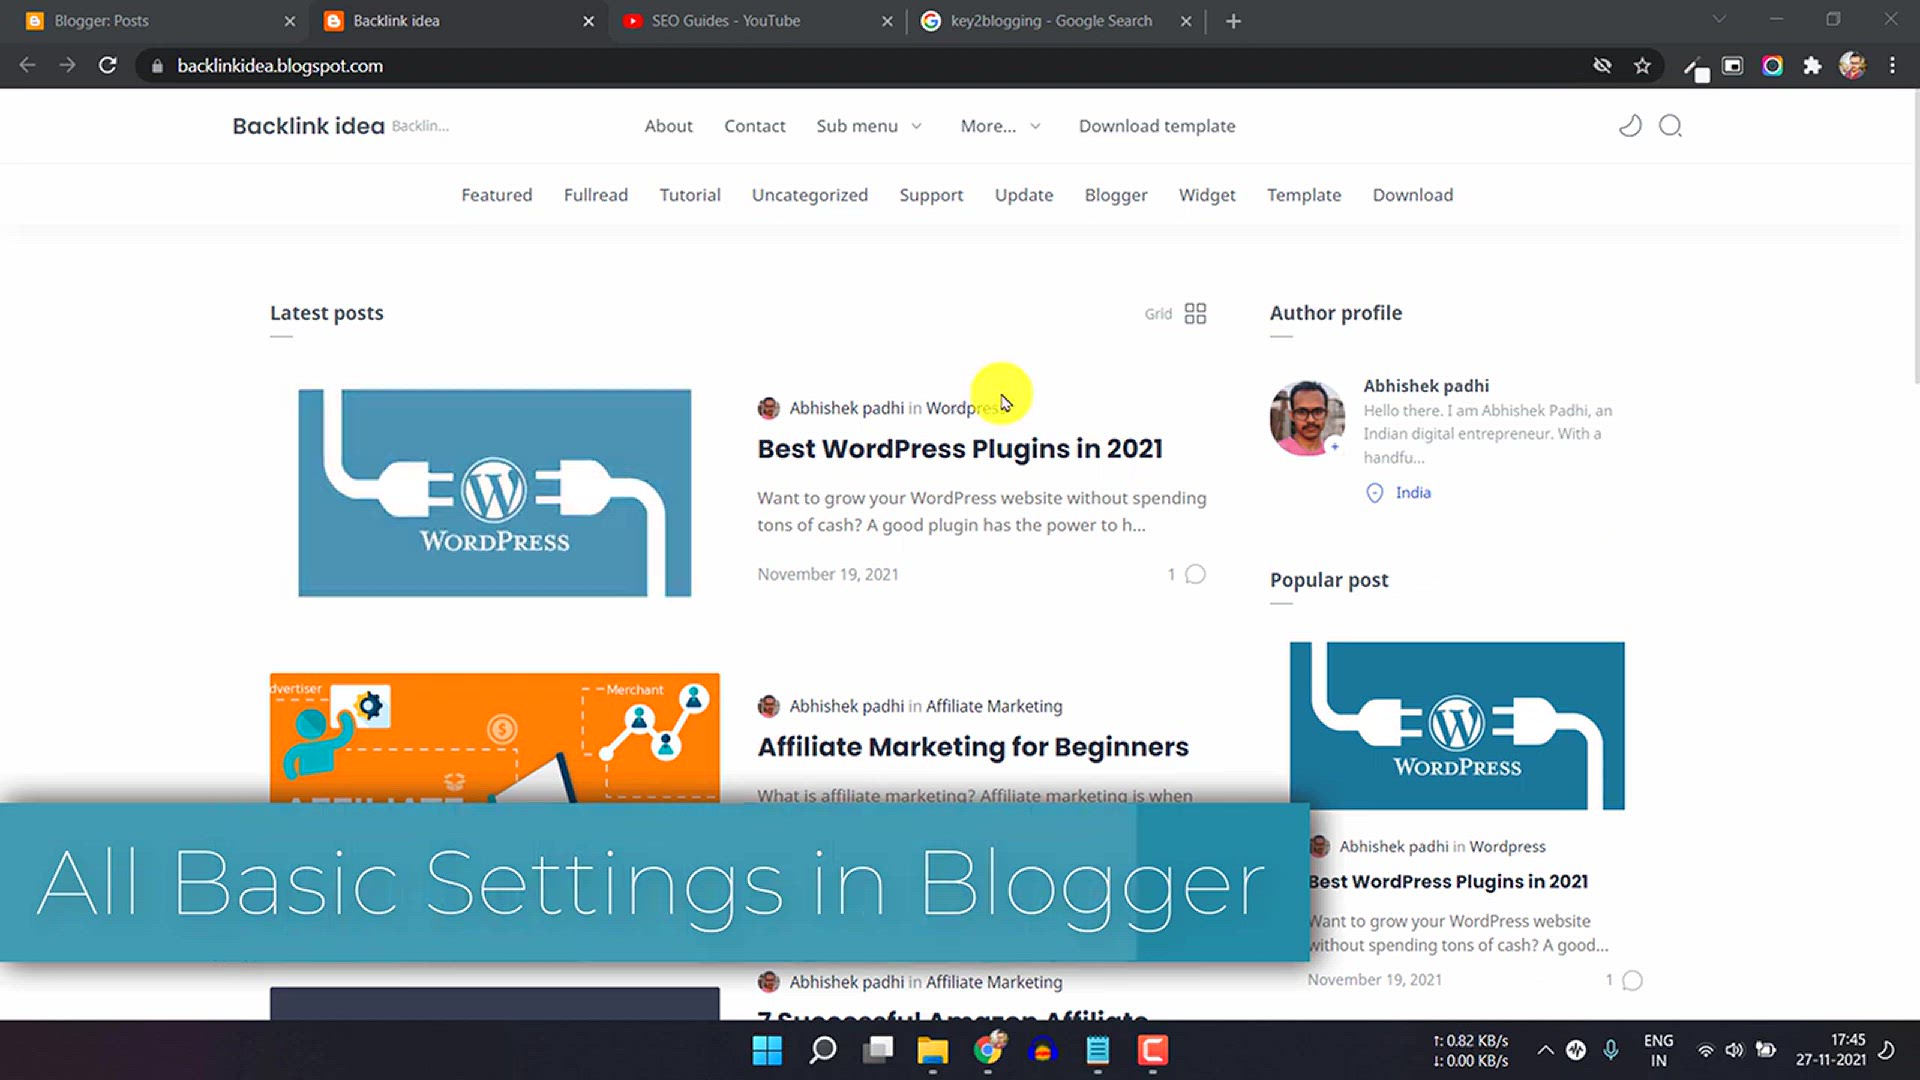Open Widget category
The height and width of the screenshot is (1080, 1920).
pyautogui.click(x=1207, y=195)
